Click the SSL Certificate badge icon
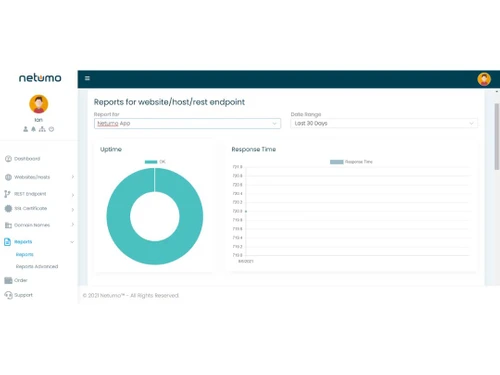Screen dimensions: 500x375 pyautogui.click(x=8, y=208)
